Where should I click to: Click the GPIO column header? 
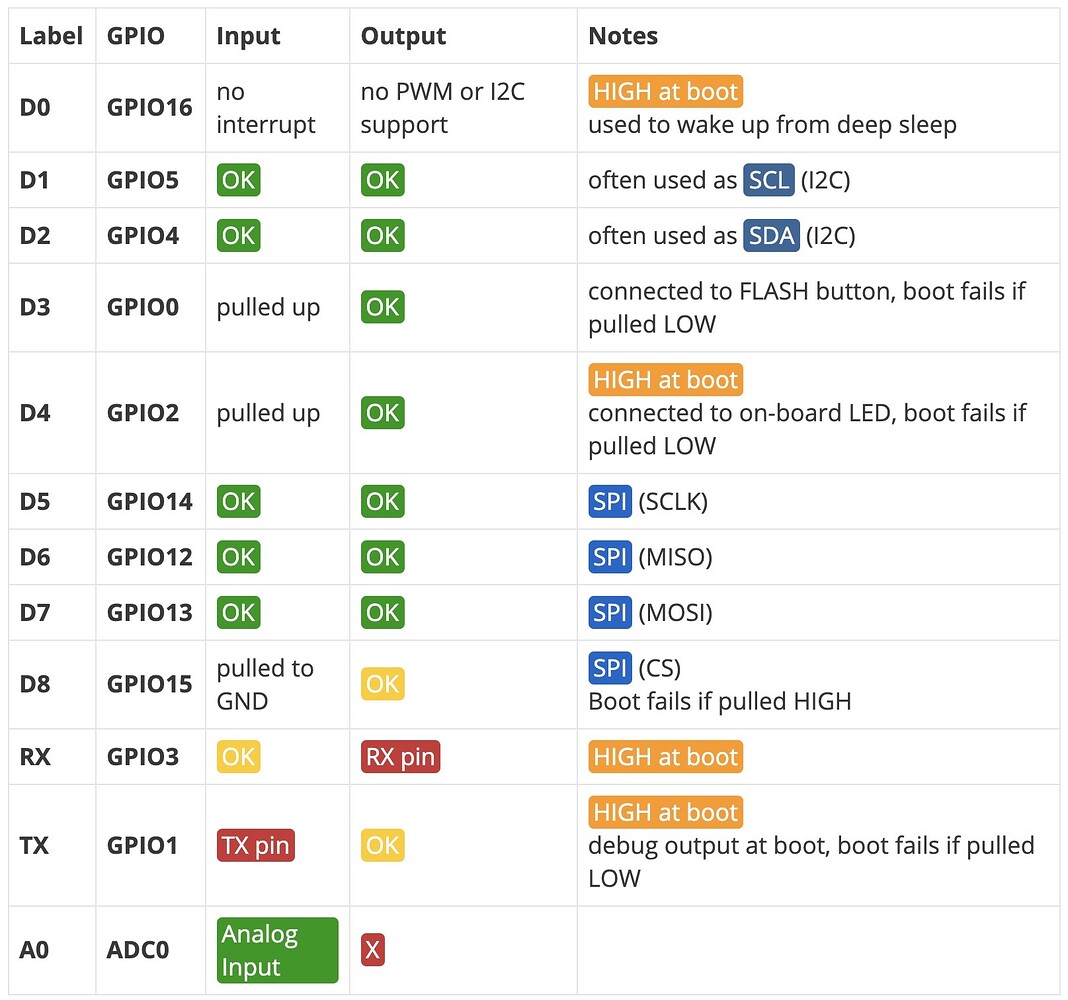[136, 36]
